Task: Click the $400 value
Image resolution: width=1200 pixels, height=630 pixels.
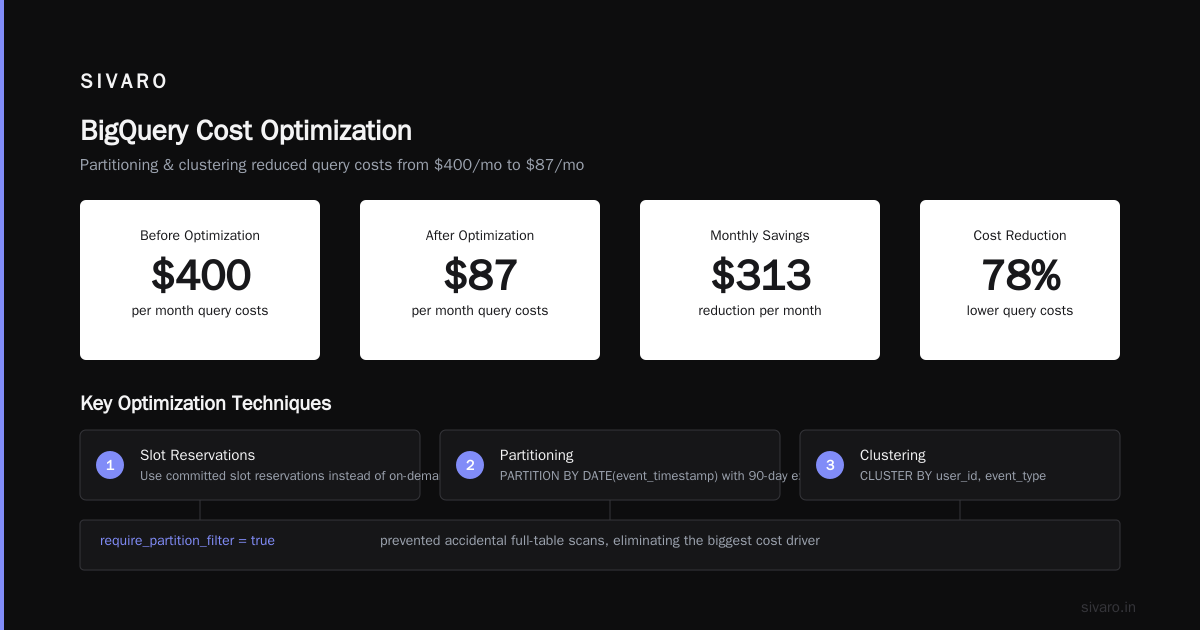Action: point(200,275)
